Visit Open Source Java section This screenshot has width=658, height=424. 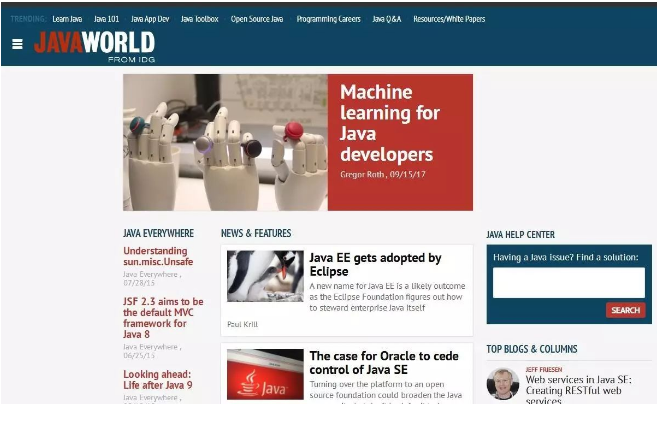coord(257,19)
